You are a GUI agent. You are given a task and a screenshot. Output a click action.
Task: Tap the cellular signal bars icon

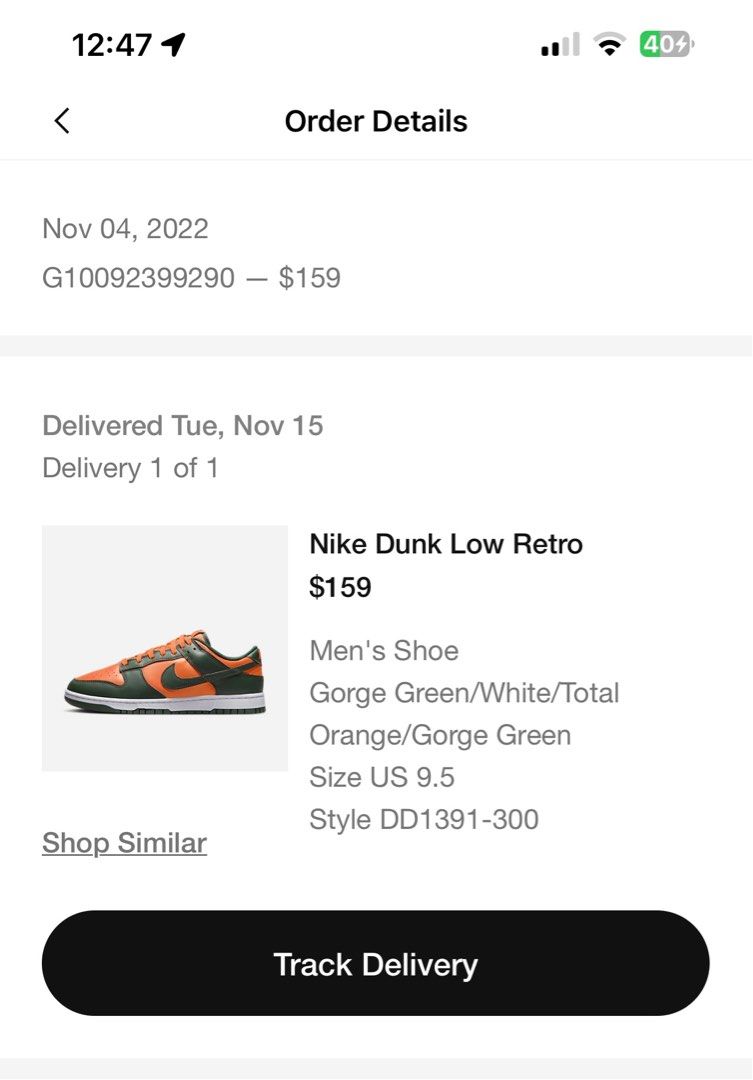(559, 45)
